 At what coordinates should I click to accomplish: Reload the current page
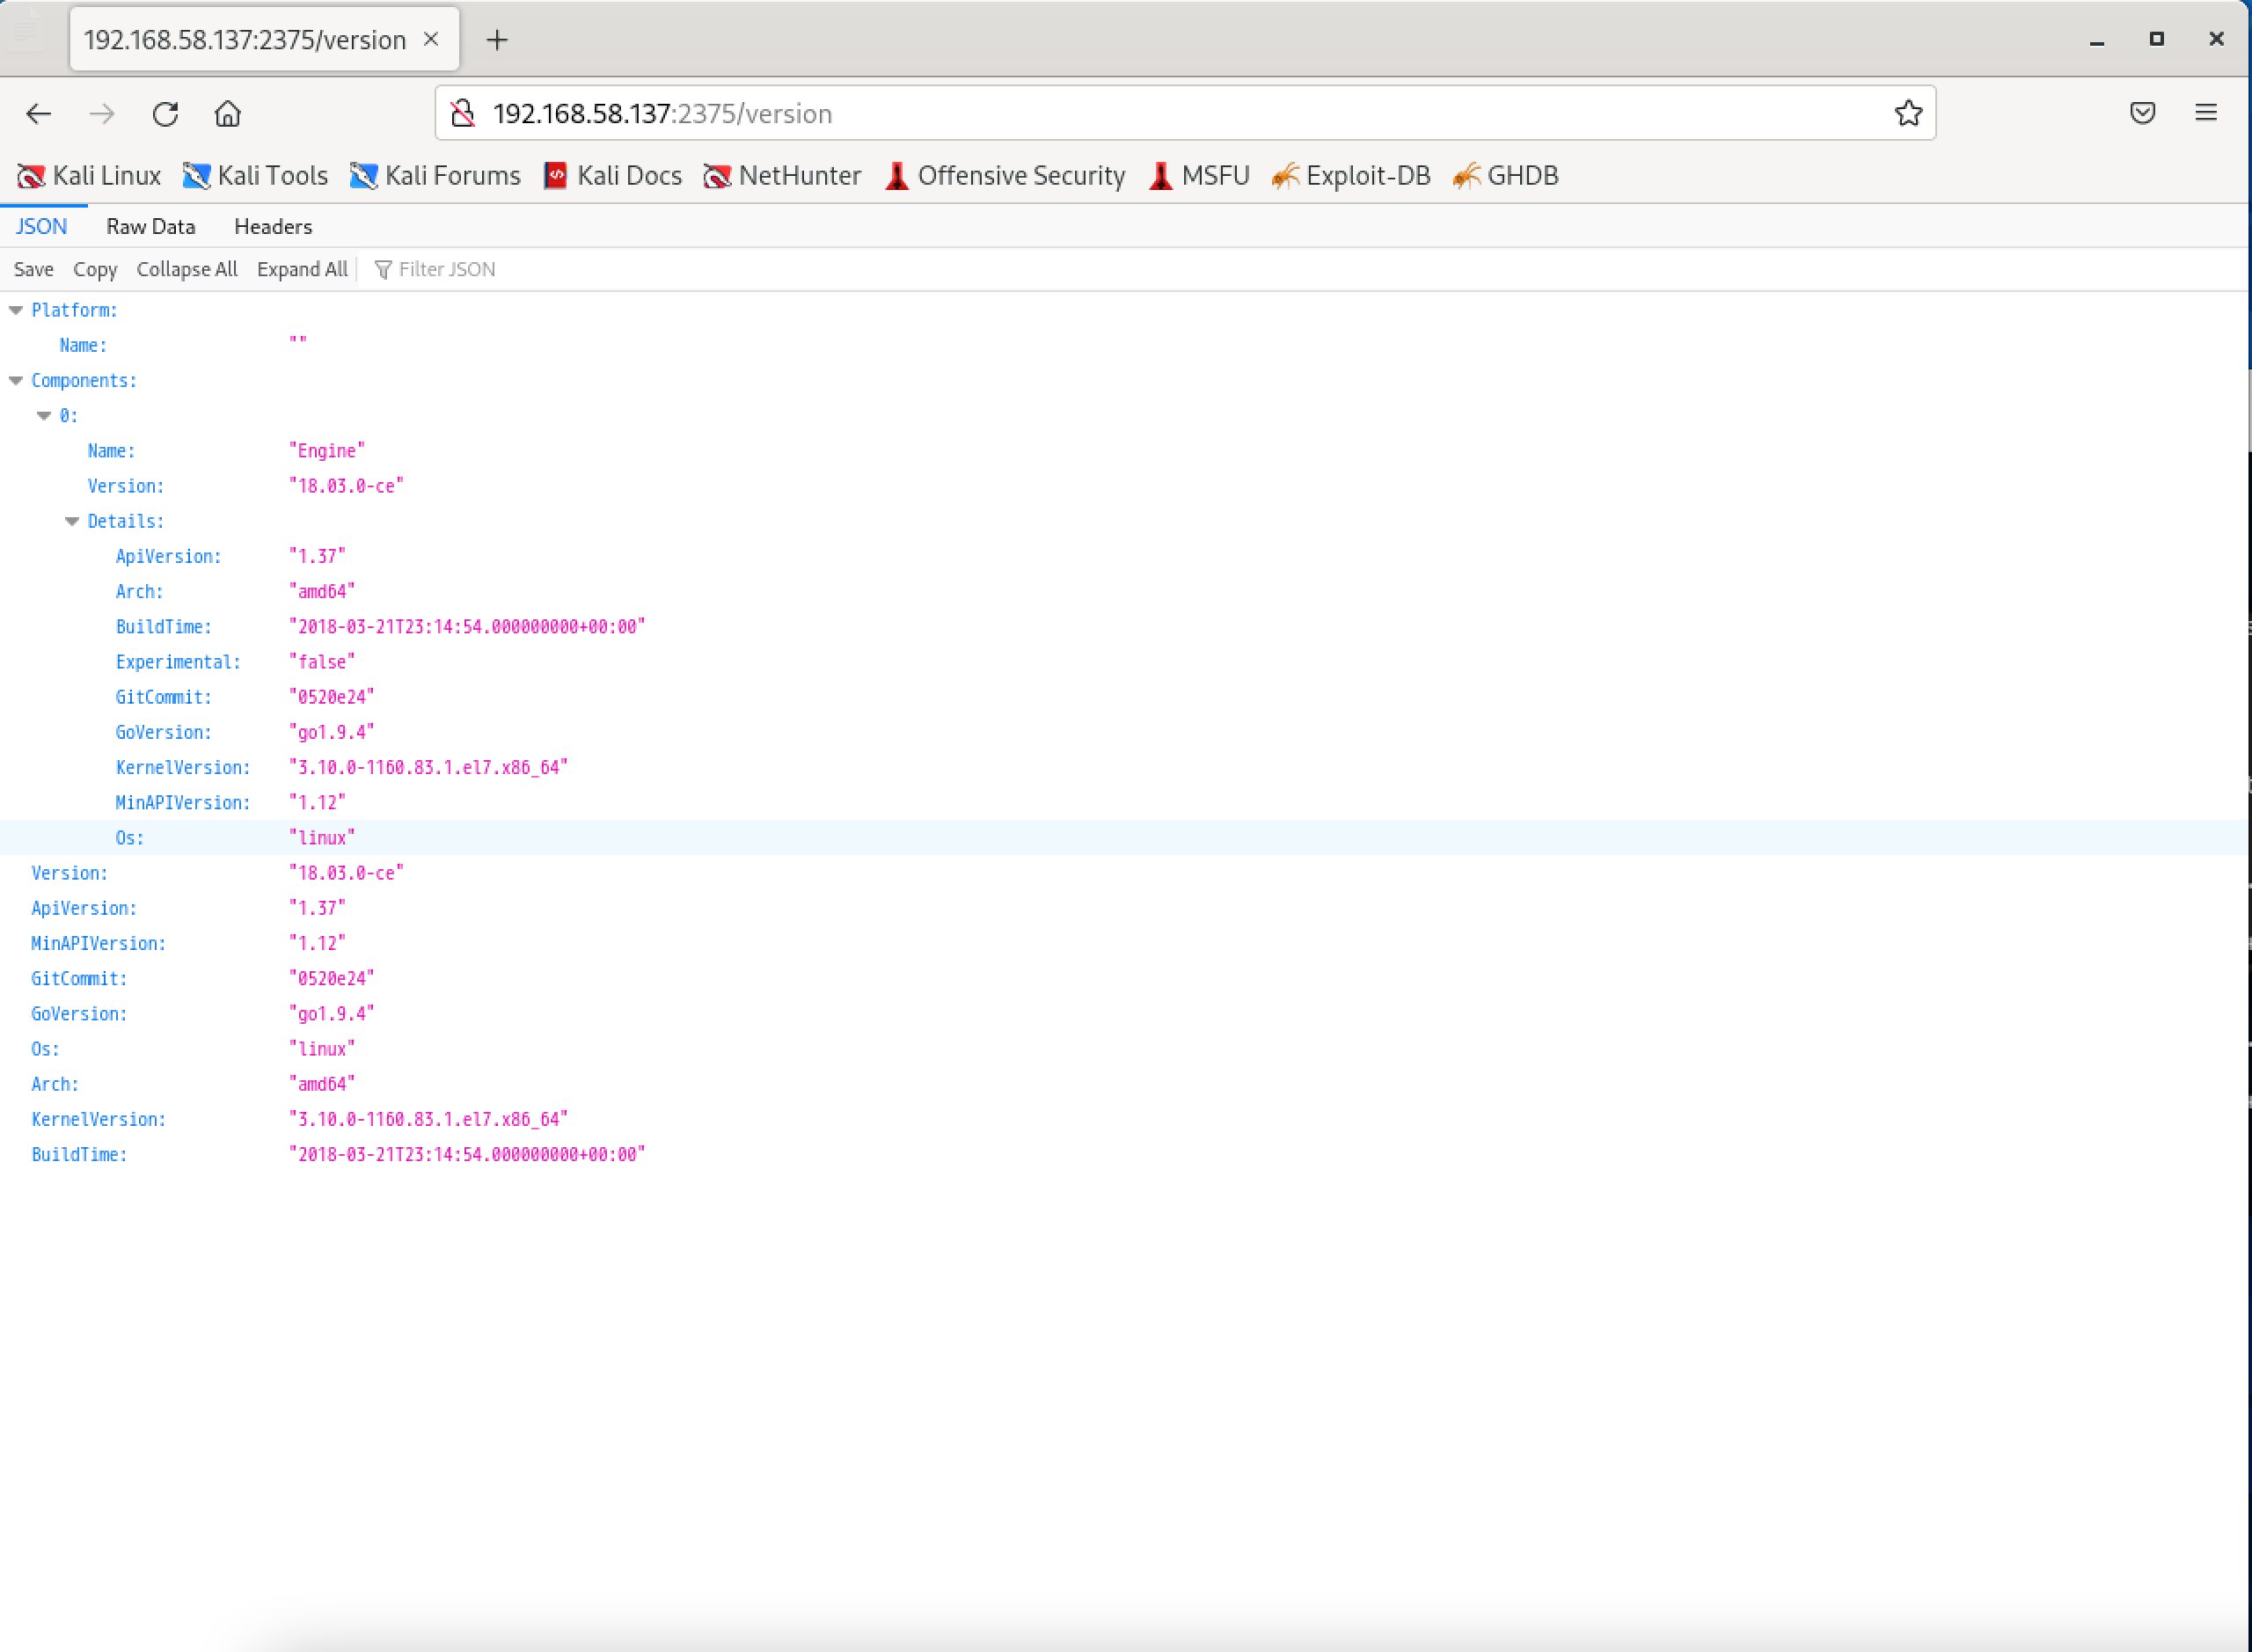coord(165,114)
